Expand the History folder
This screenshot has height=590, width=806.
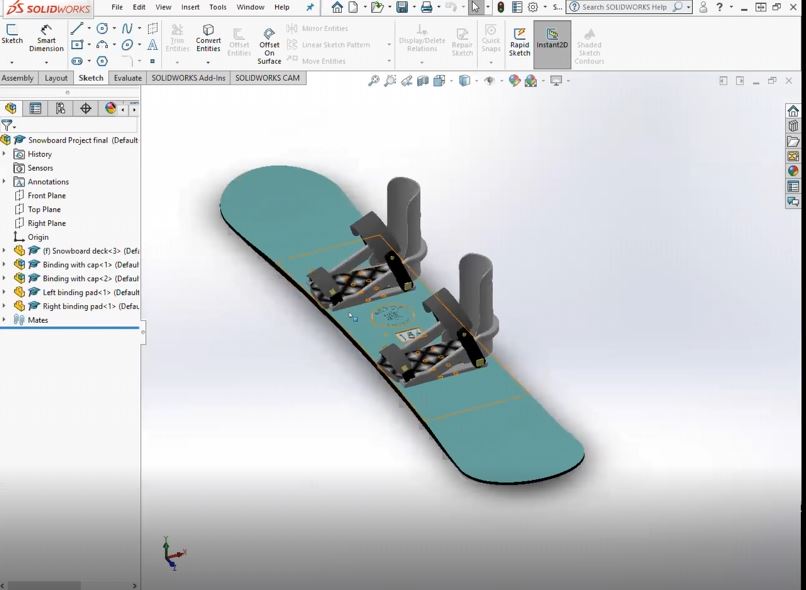(x=5, y=154)
